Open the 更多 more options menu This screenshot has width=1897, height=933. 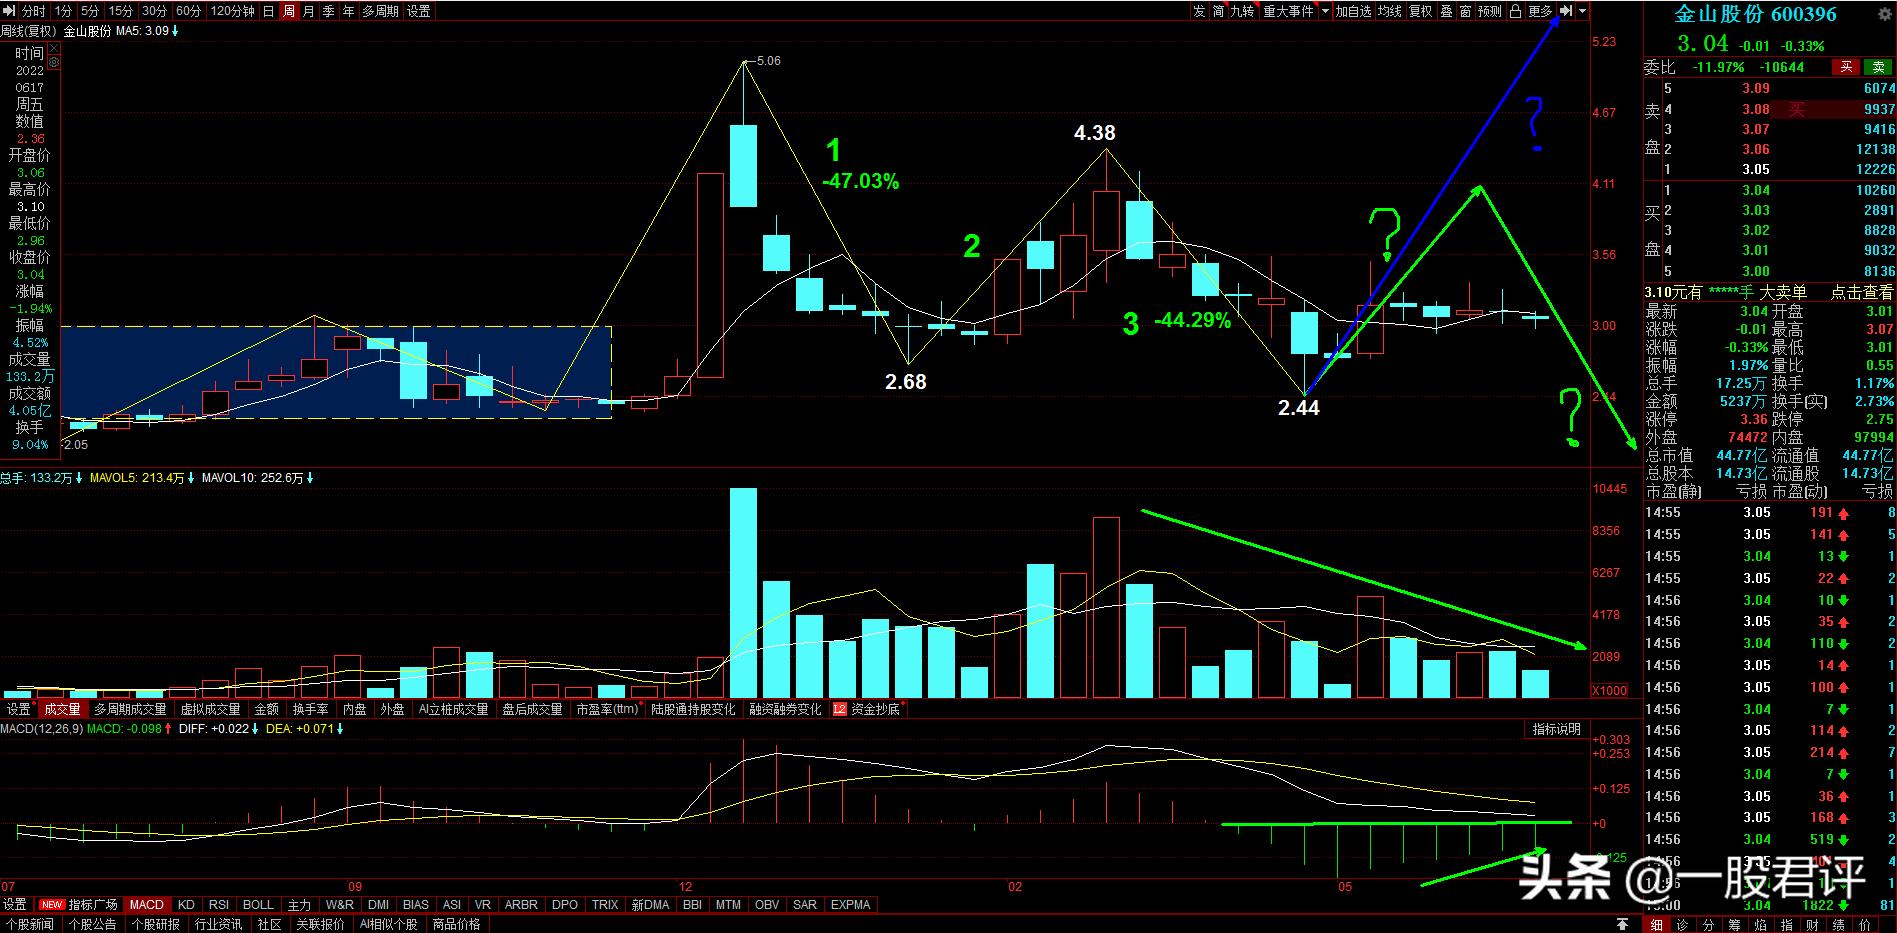[x=1539, y=11]
